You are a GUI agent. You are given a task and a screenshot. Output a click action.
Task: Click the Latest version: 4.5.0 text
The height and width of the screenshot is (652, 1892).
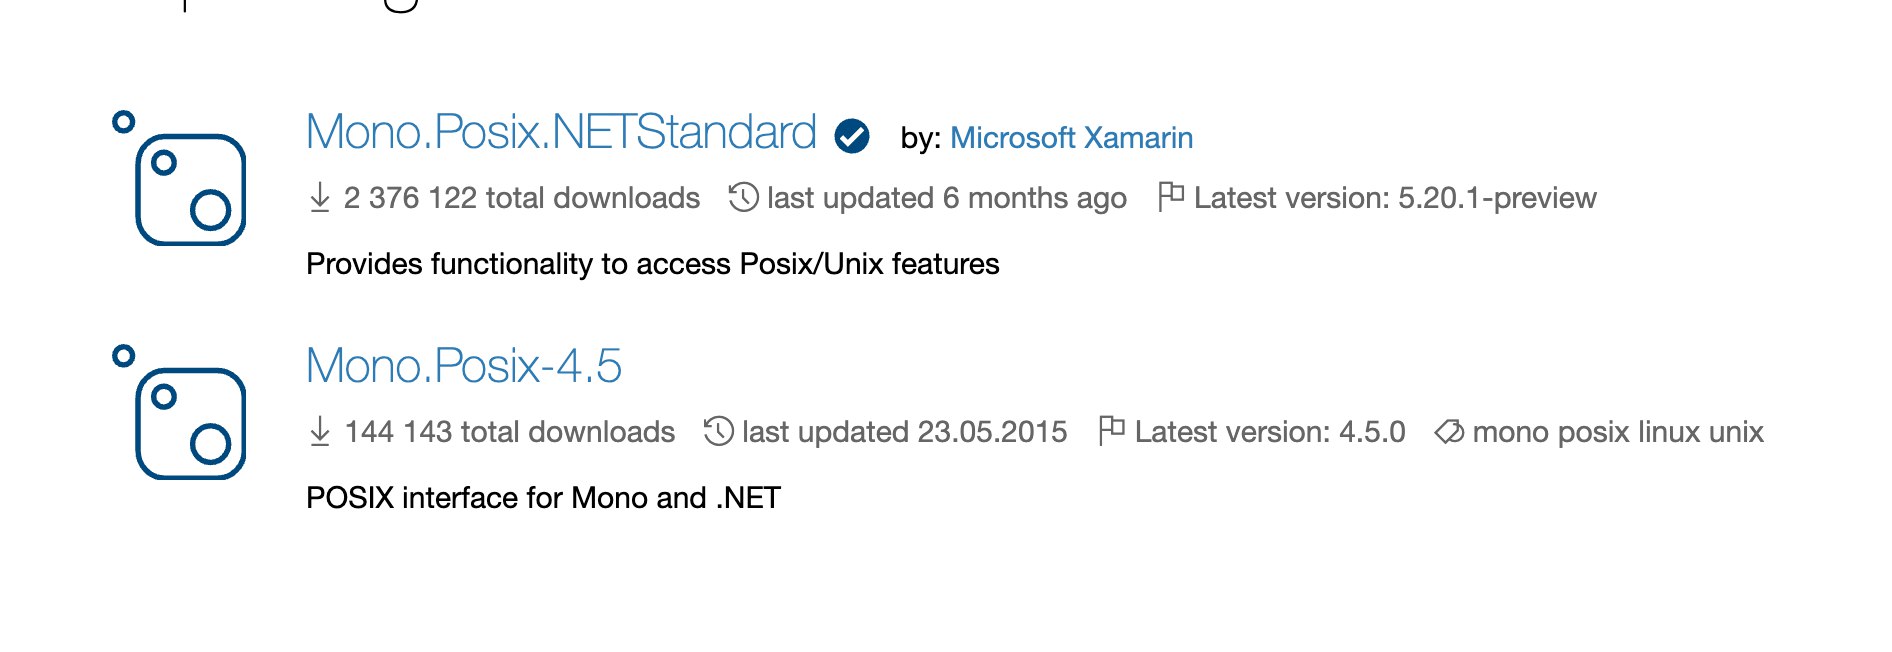click(1270, 432)
